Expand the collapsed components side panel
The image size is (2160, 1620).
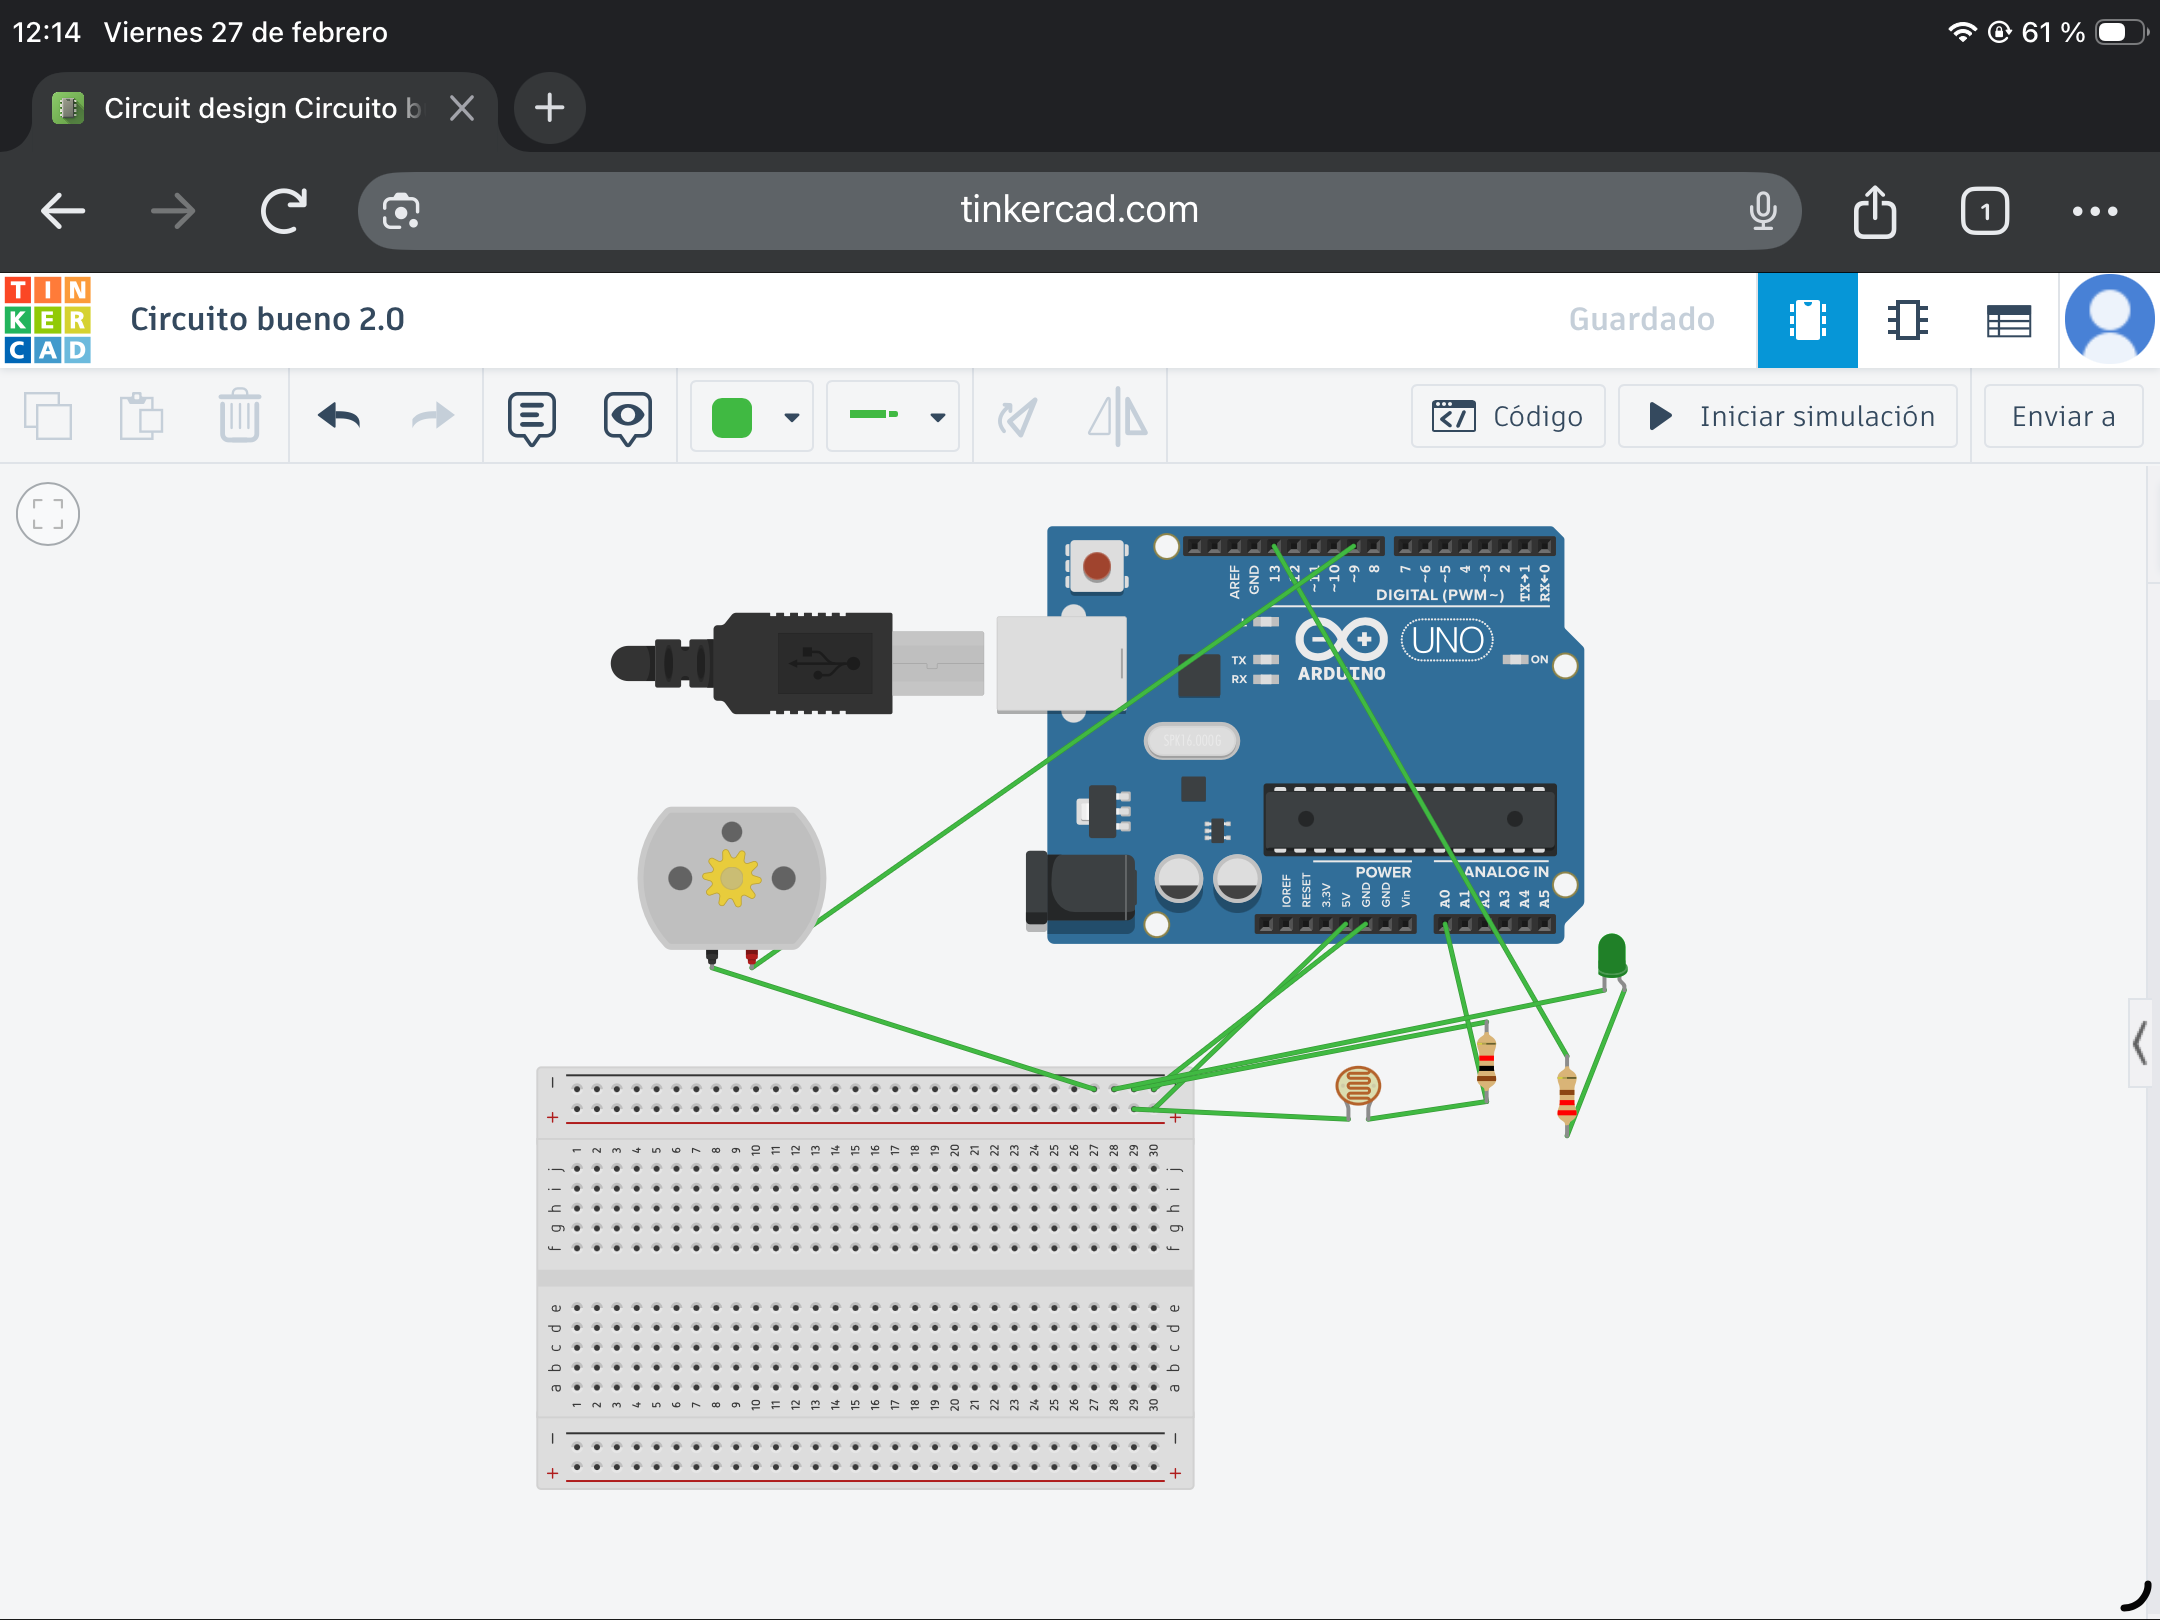coord(2139,1043)
